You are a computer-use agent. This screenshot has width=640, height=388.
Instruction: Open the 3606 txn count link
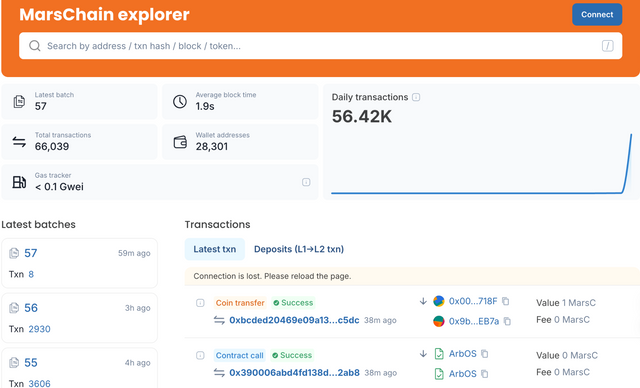[39, 383]
